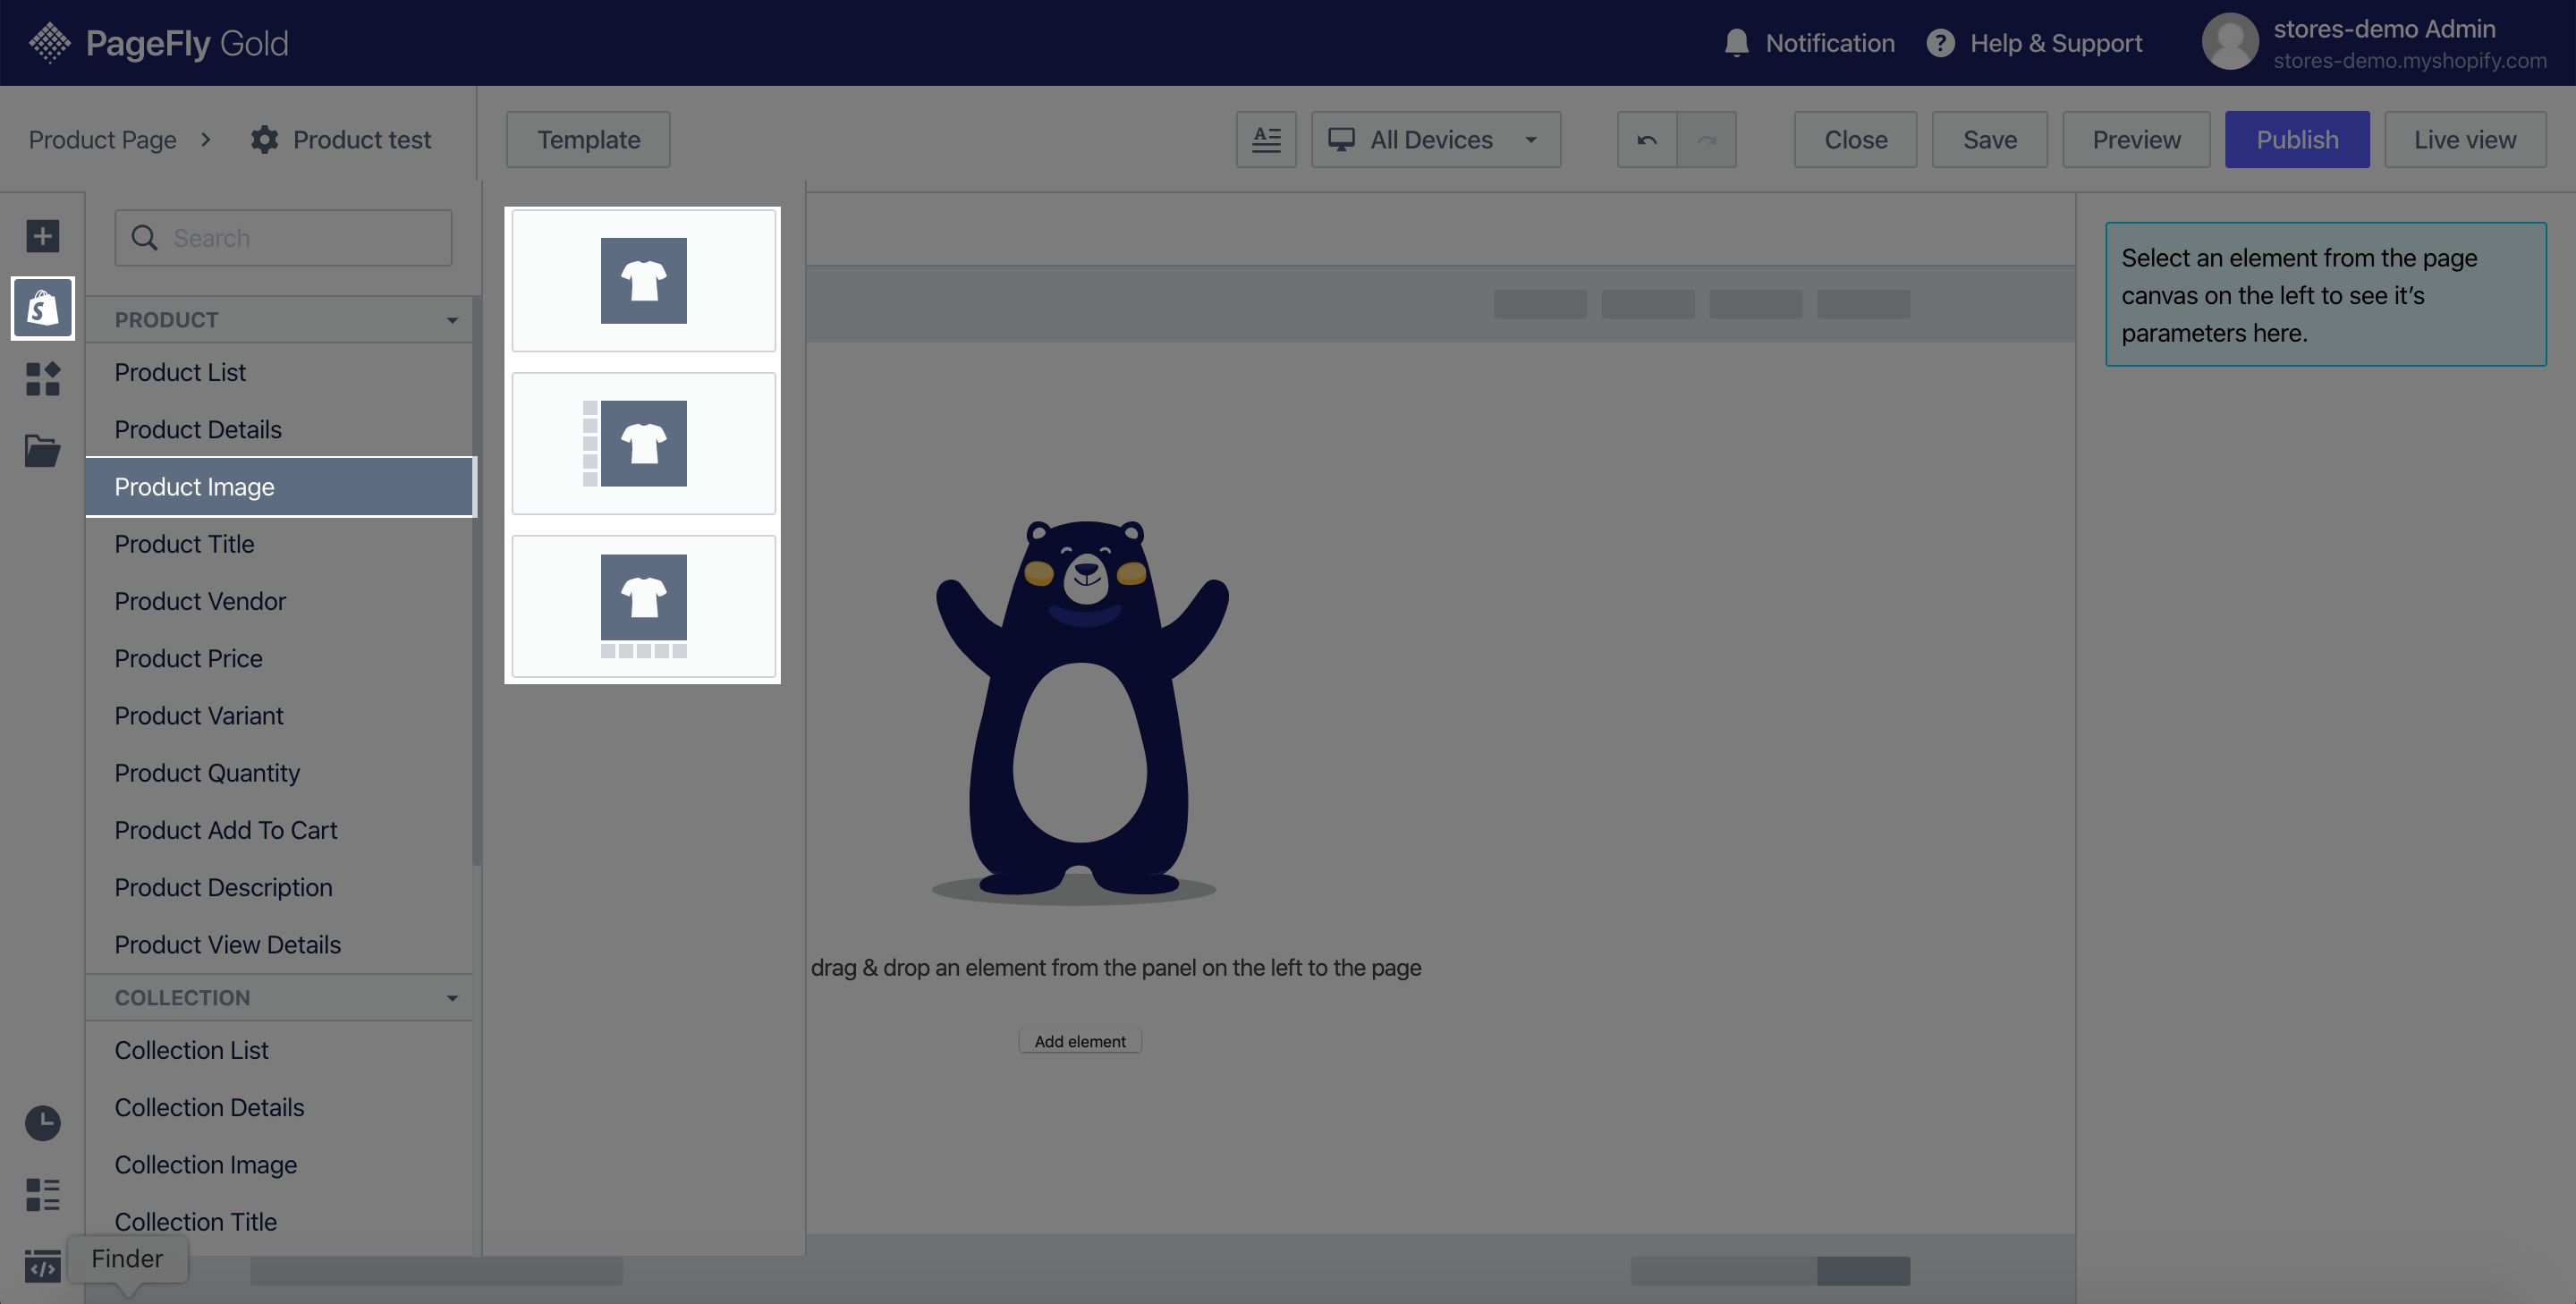
Task: Click the stores-demo Admin avatar
Action: point(2230,42)
